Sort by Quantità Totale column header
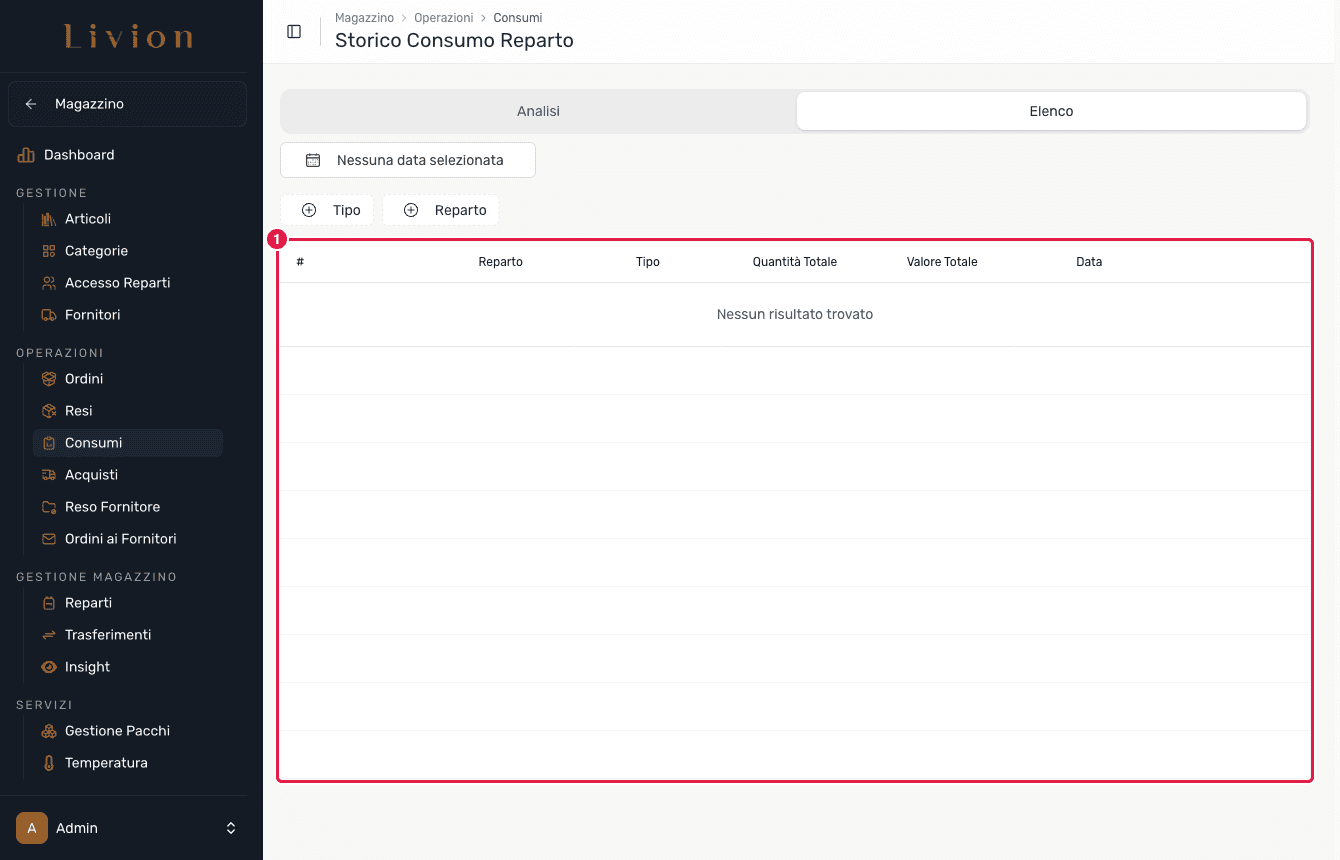Viewport: 1340px width, 860px height. point(795,262)
